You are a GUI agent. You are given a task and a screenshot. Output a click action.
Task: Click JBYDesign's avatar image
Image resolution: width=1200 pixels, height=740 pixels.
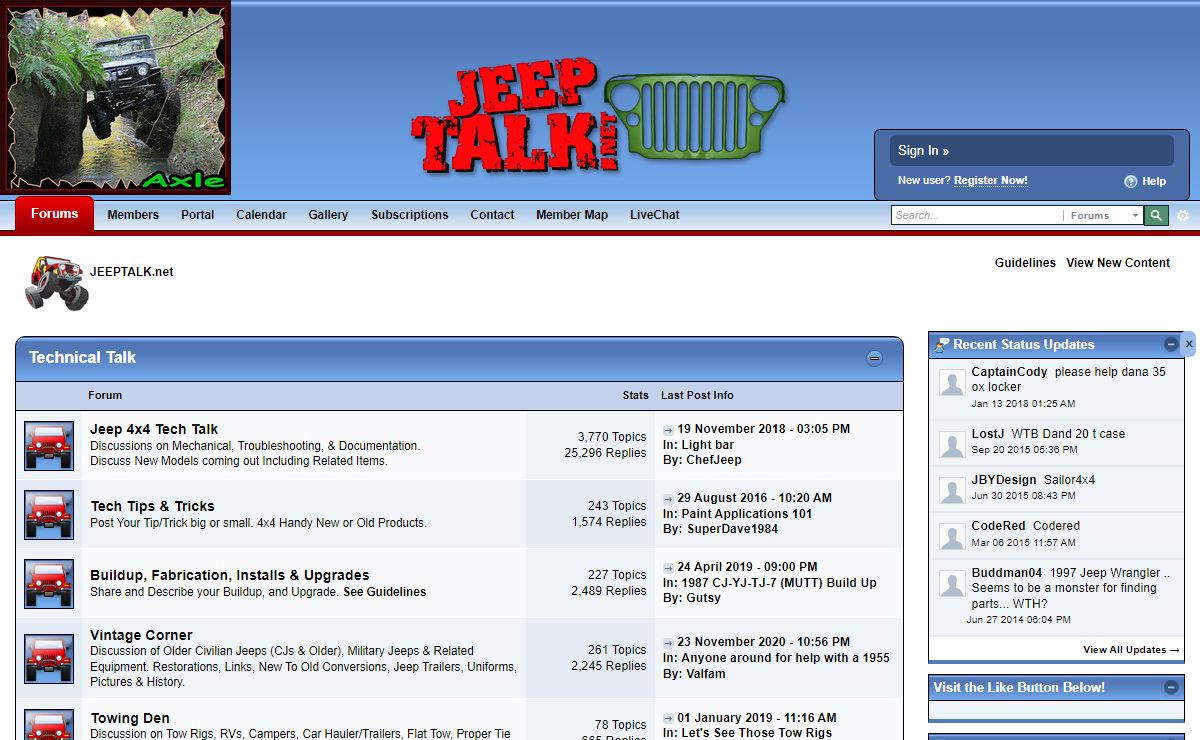point(952,490)
